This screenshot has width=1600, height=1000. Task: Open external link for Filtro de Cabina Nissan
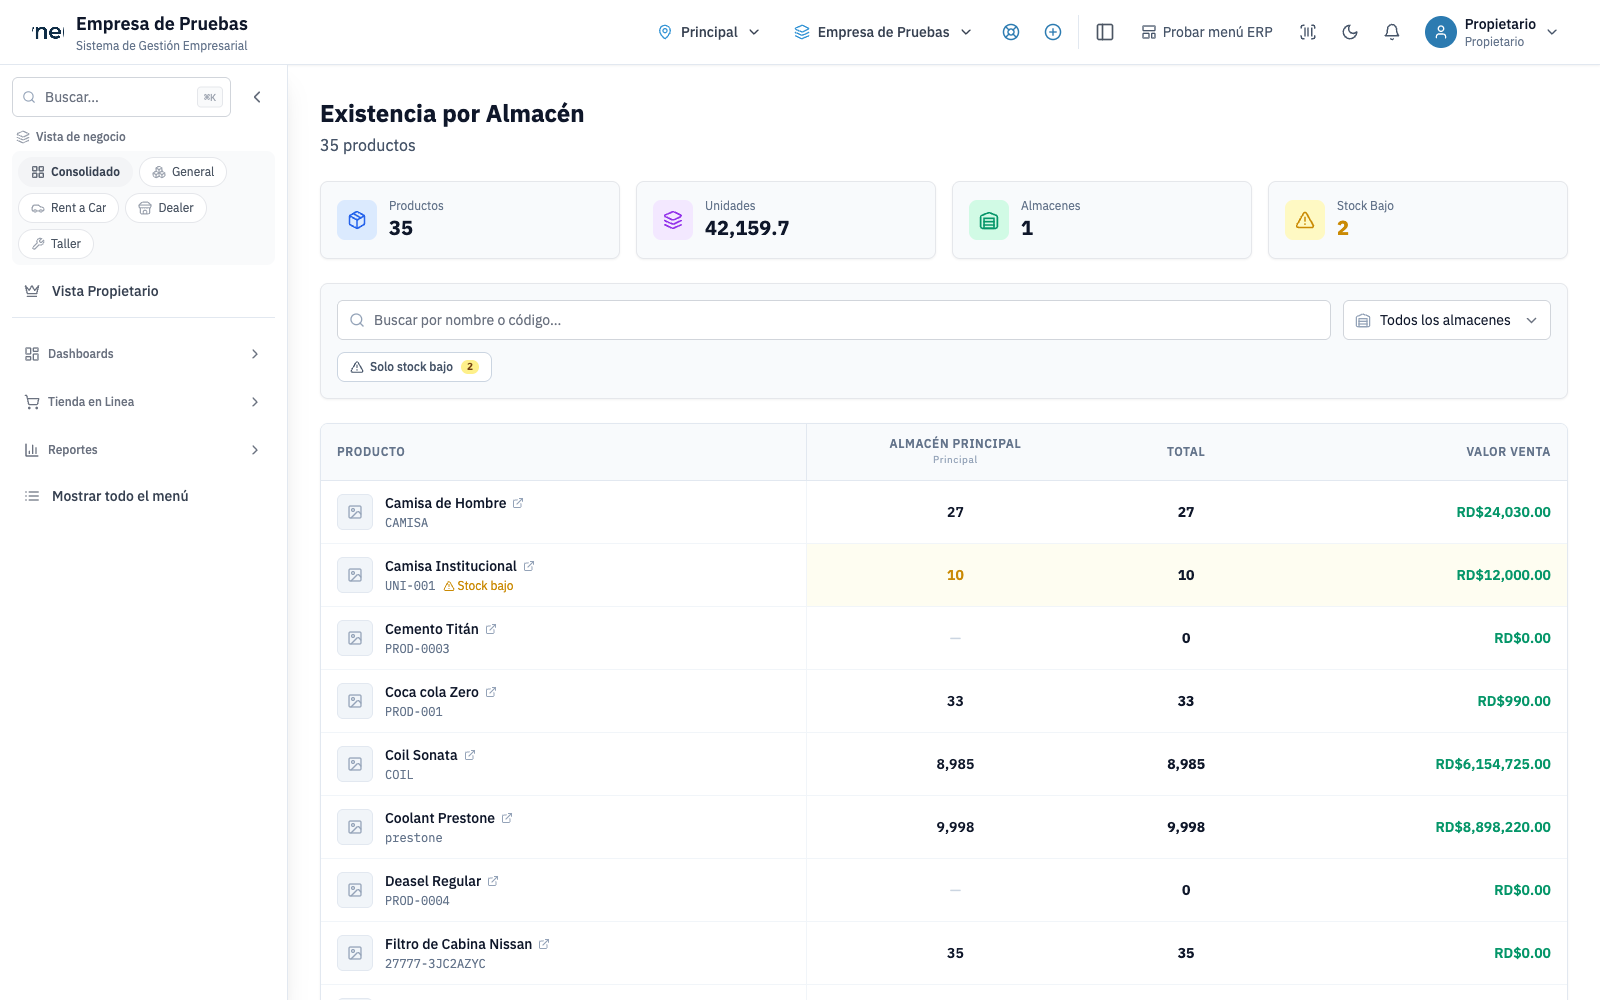pyautogui.click(x=544, y=944)
